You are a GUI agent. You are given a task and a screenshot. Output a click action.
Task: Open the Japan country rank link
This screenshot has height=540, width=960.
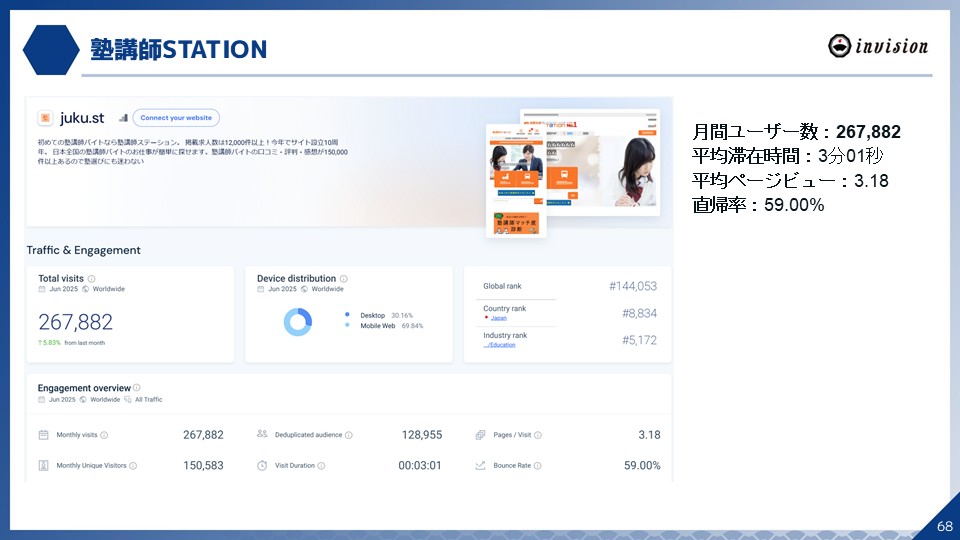pos(498,318)
